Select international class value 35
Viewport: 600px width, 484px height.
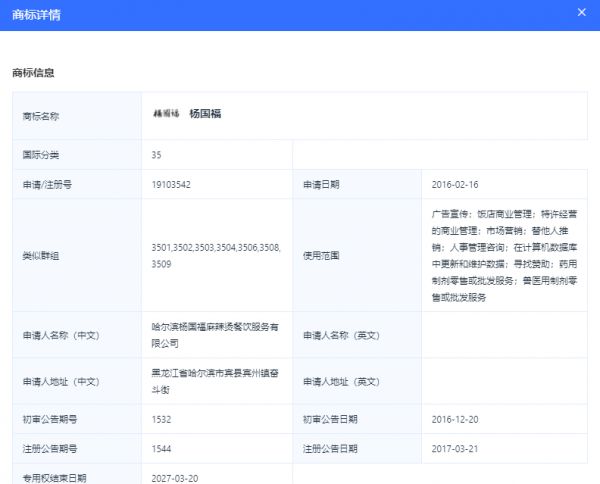157,155
